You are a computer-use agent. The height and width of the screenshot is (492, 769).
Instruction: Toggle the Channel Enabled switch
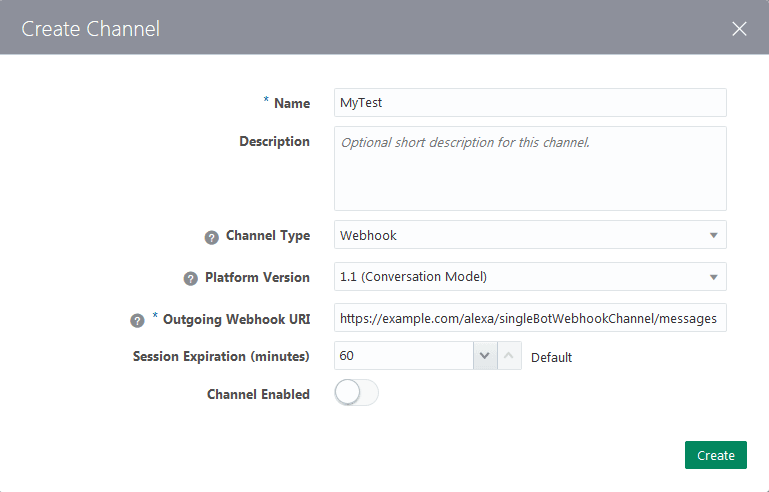pos(356,394)
